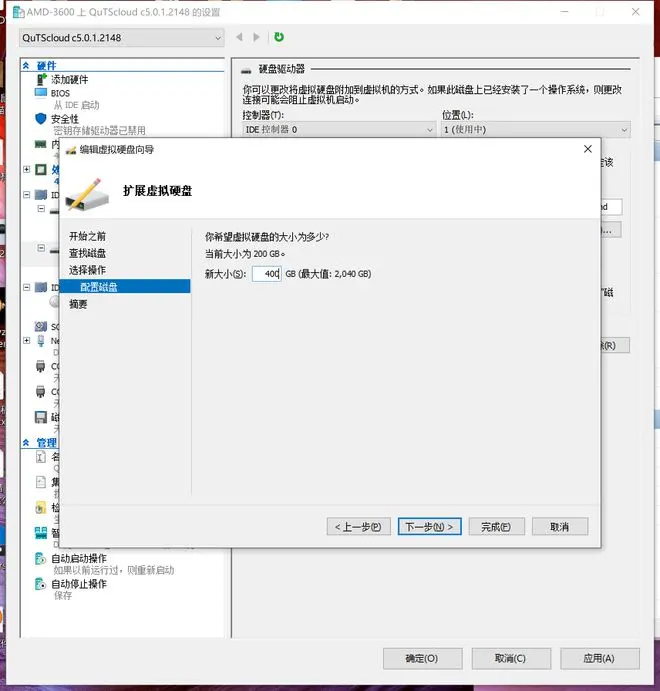Collapse the 硬件 section chevron
The height and width of the screenshot is (691, 660).
pos(26,66)
